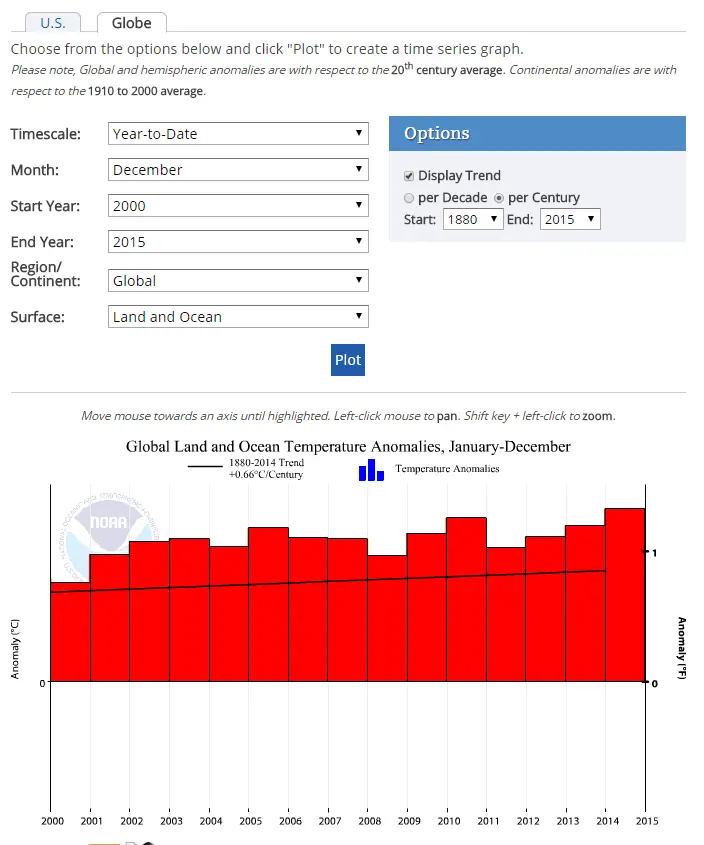Expand the Start Year dropdown
This screenshot has height=845, width=704.
(238, 206)
